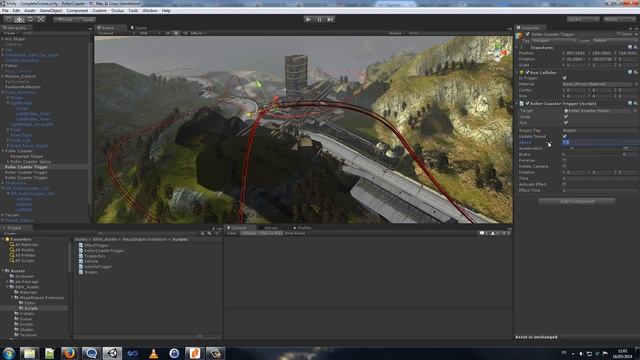Open VLC media player from the taskbar
Screen dimensions: 640x360
[153, 353]
